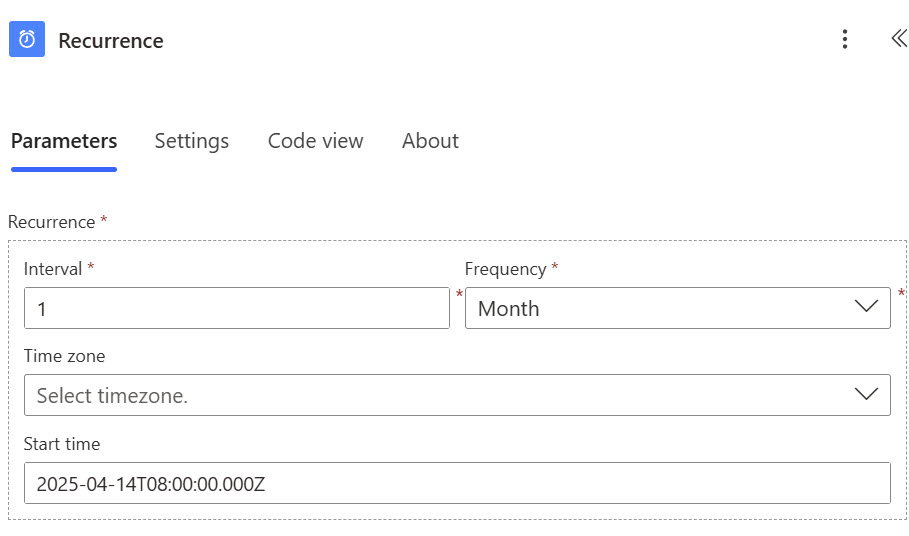Click the Frequency field label
The height and width of the screenshot is (536, 909).
[x=506, y=269]
